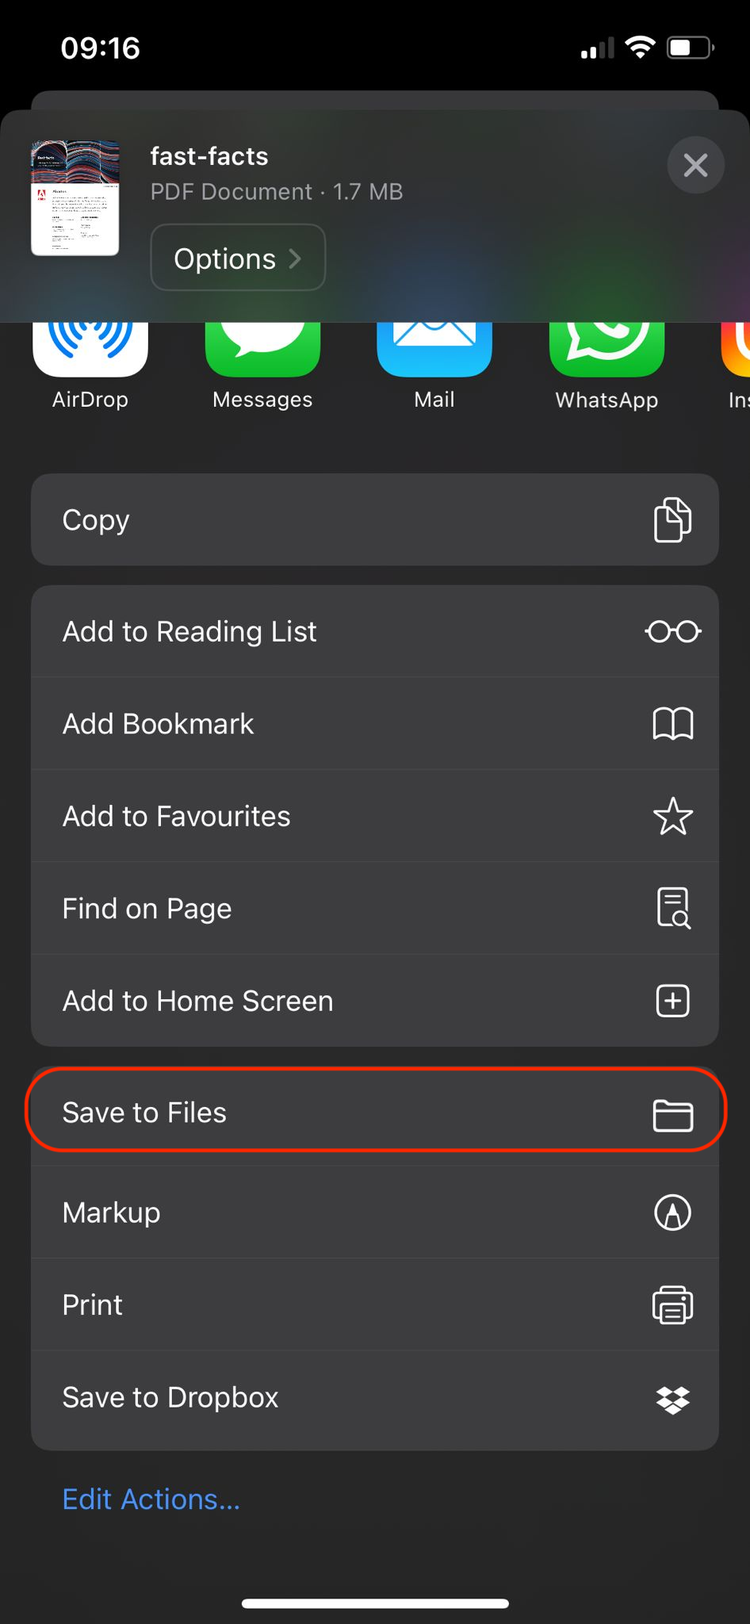The image size is (750, 1624).
Task: Tap the partially visible Instagram icon
Action: [x=737, y=350]
